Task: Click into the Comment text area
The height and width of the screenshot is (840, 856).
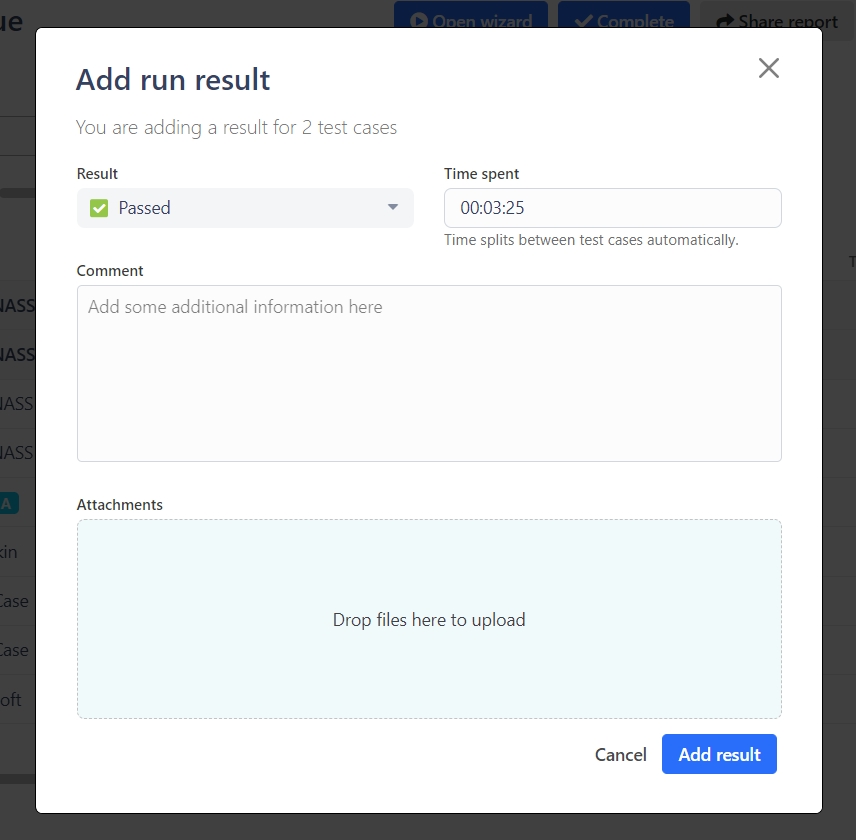Action: pos(429,373)
